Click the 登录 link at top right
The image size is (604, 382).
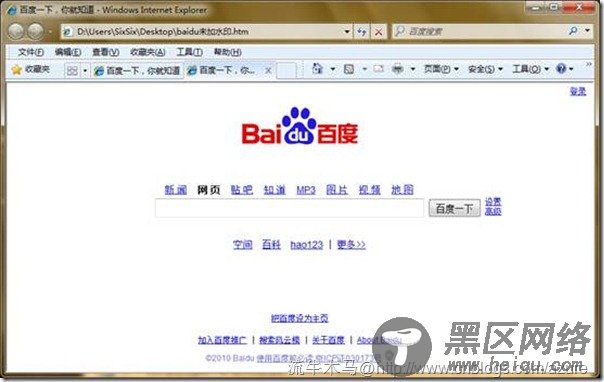tap(578, 91)
